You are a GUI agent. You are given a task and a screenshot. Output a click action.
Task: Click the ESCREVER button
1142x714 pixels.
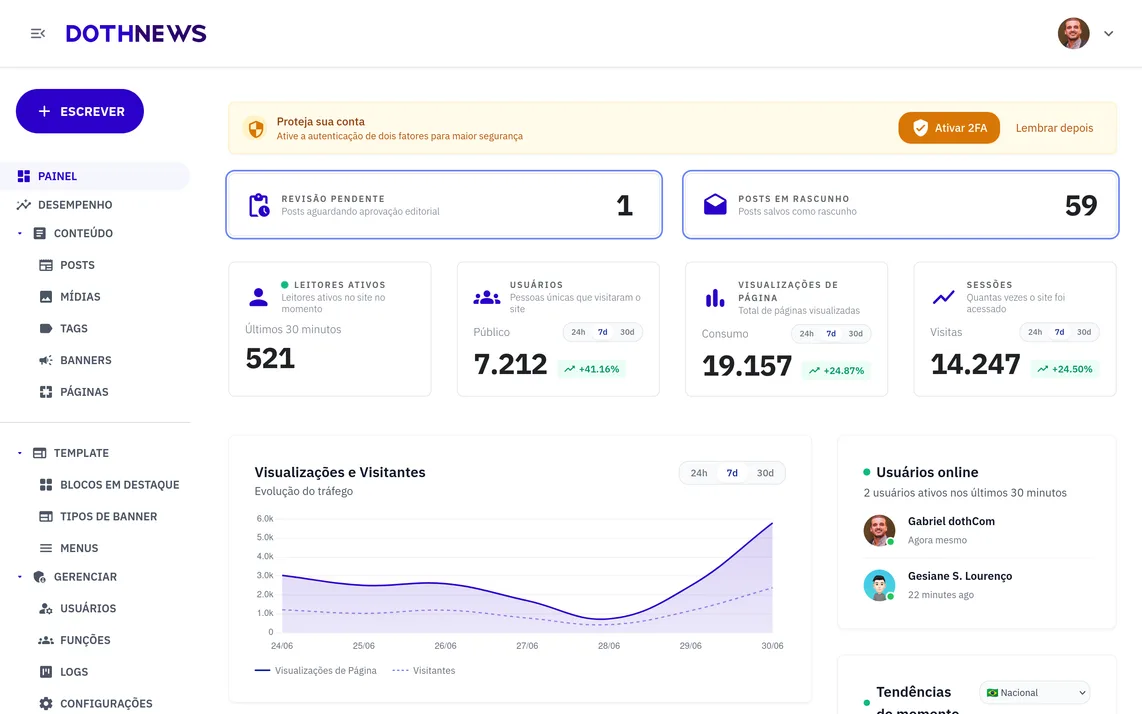point(80,111)
